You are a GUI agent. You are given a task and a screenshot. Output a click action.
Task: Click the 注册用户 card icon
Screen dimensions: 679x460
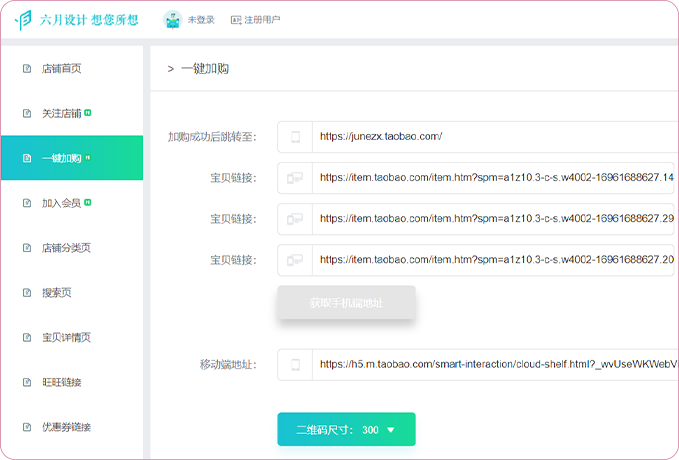(236, 20)
